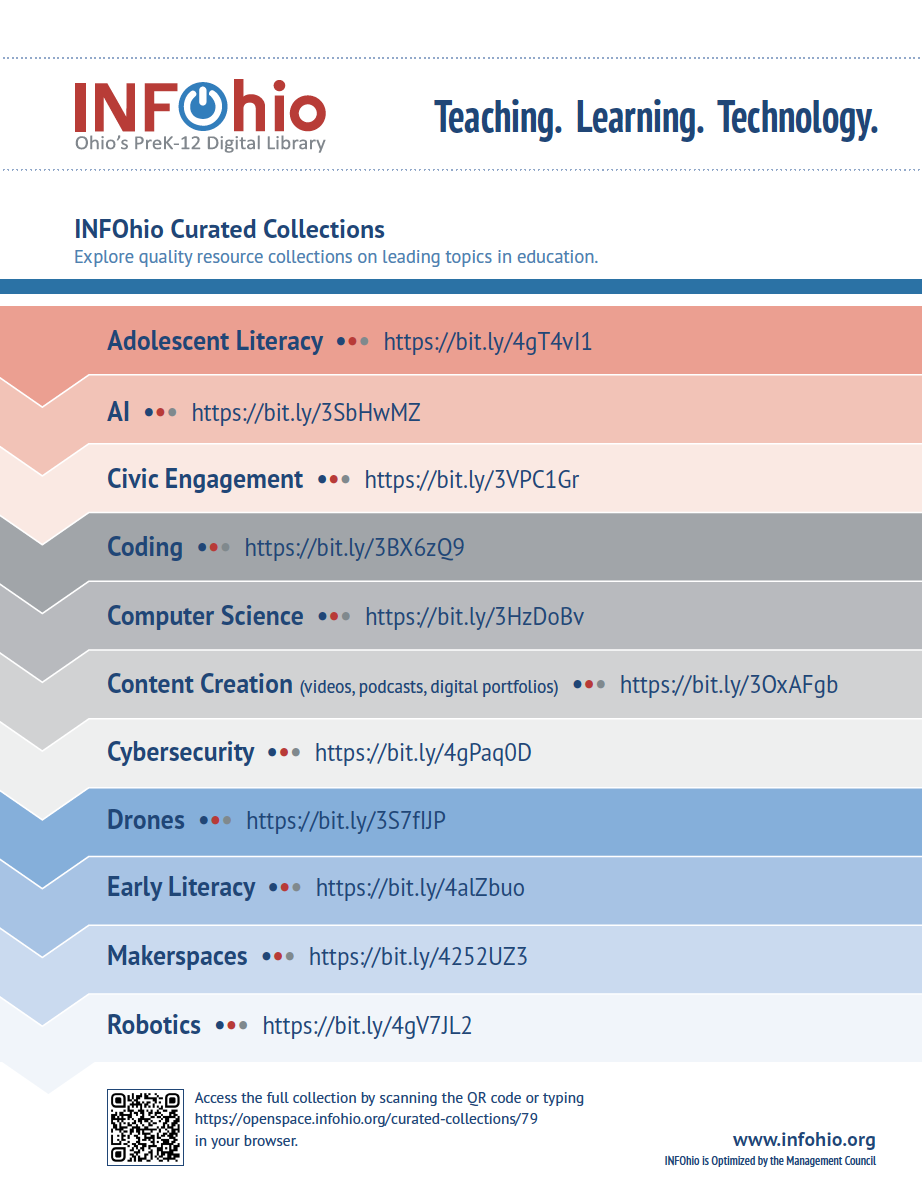922x1204 pixels.
Task: Click the INFOhio logo
Action: pos(200,117)
